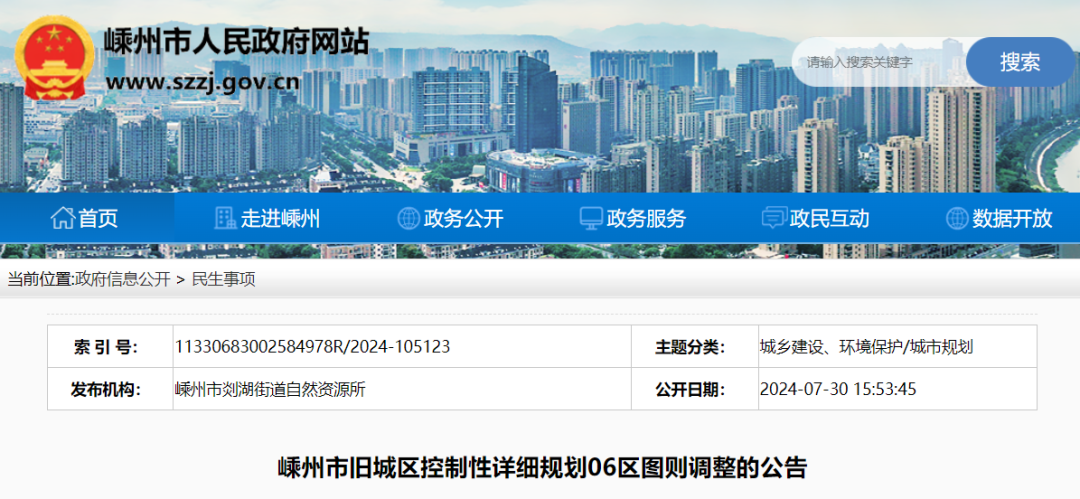Open the 政民互动 menu label
The width and height of the screenshot is (1080, 499).
click(829, 218)
